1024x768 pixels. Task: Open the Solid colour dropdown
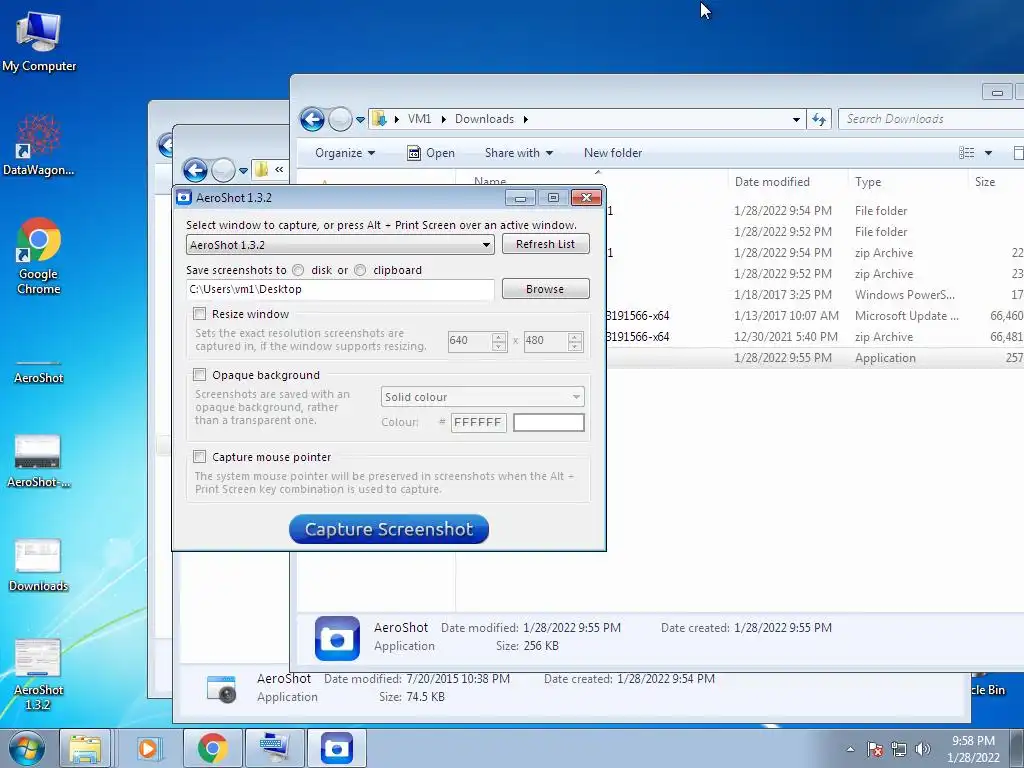pos(483,396)
